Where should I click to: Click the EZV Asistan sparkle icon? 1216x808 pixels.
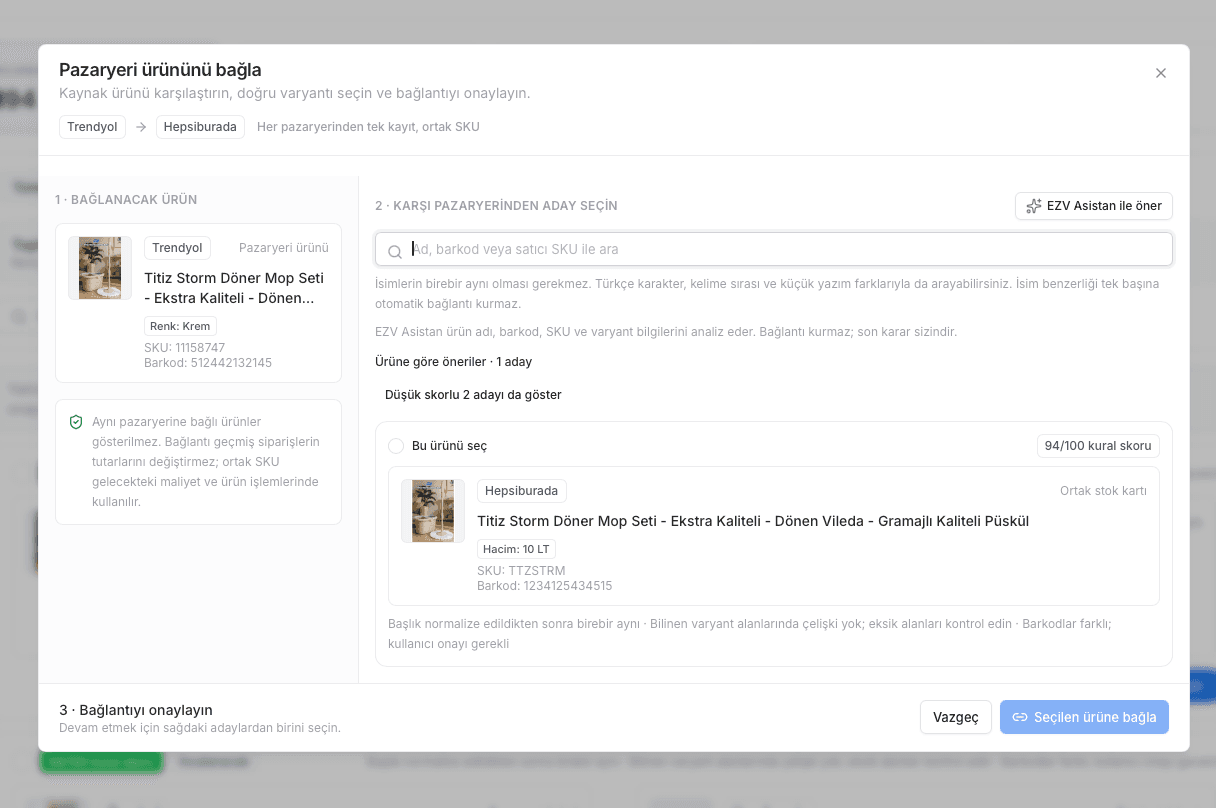pyautogui.click(x=1034, y=206)
